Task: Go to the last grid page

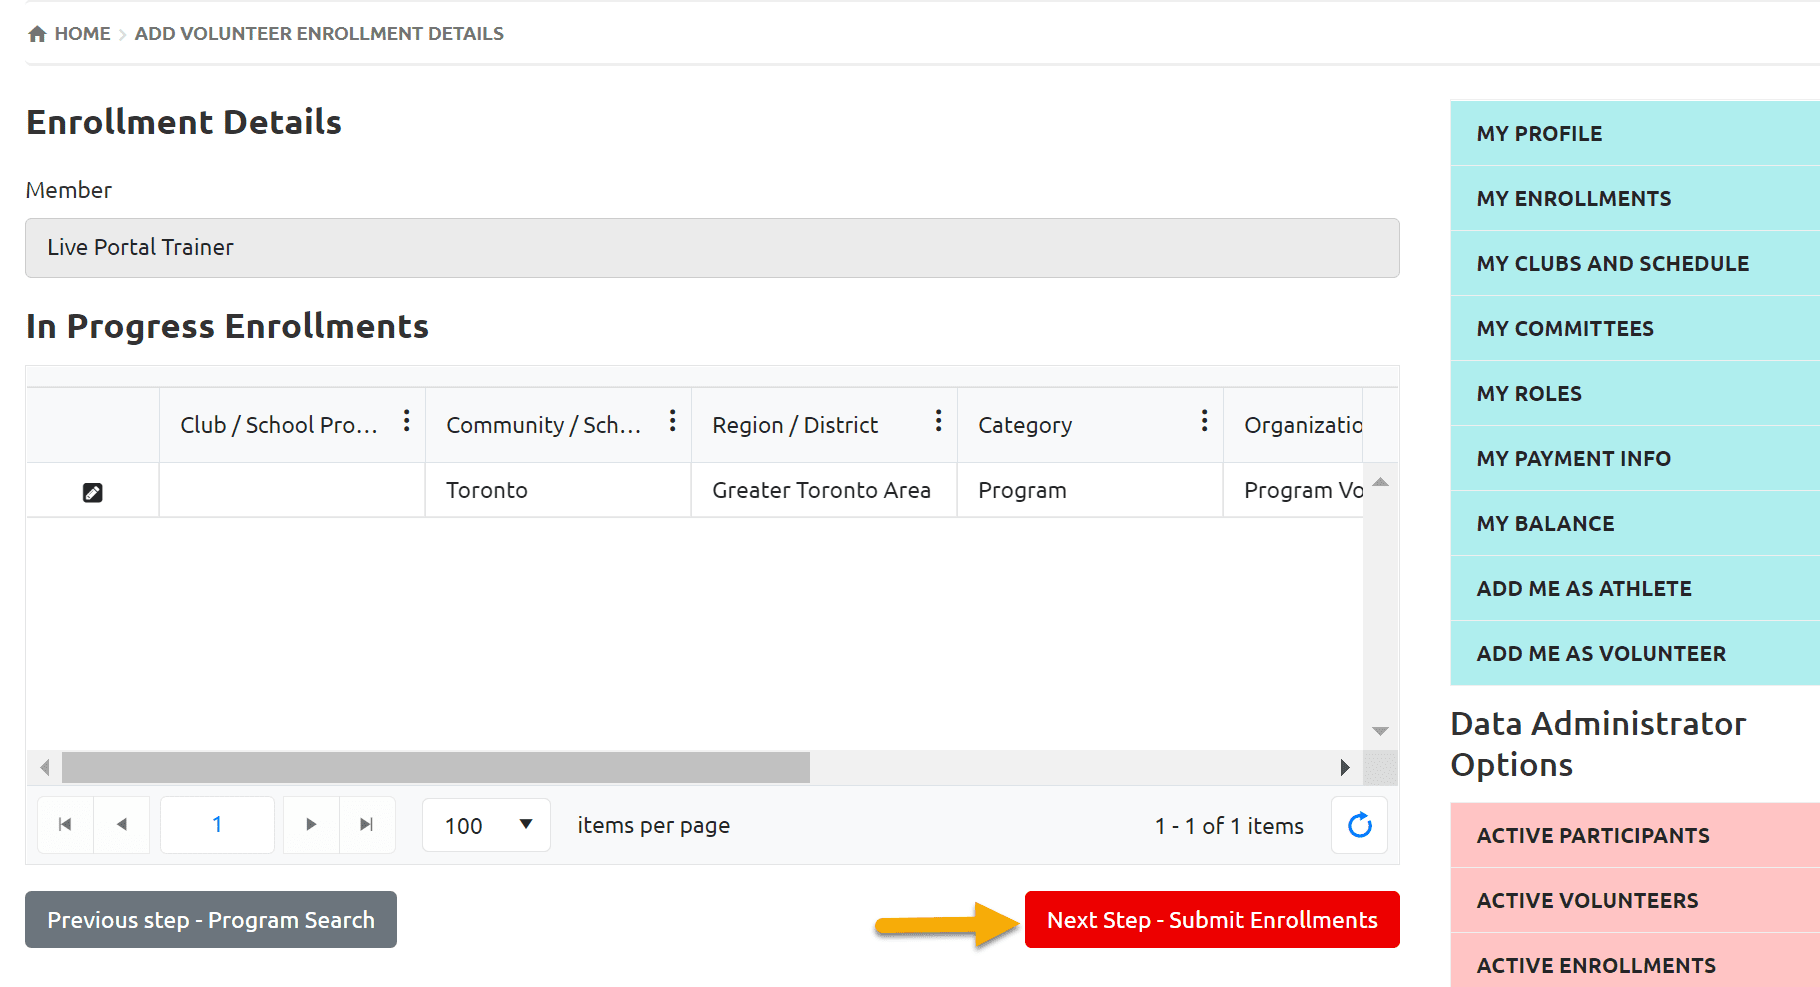Action: click(x=367, y=825)
